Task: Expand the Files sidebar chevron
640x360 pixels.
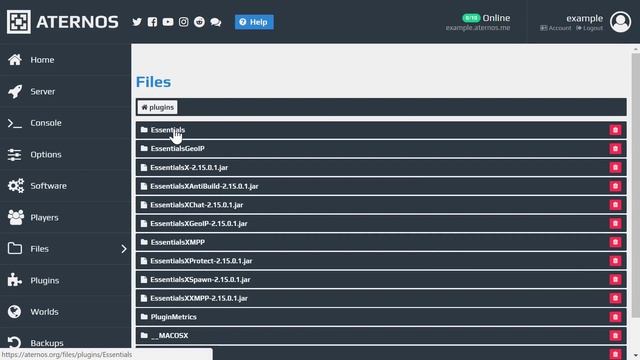Action: click(x=124, y=249)
